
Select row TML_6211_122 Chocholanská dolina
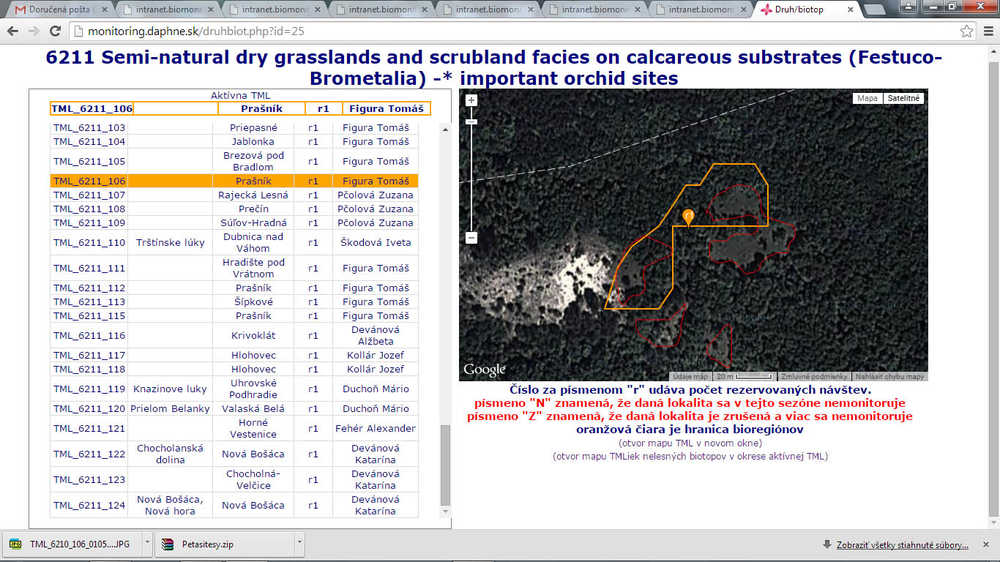point(233,454)
